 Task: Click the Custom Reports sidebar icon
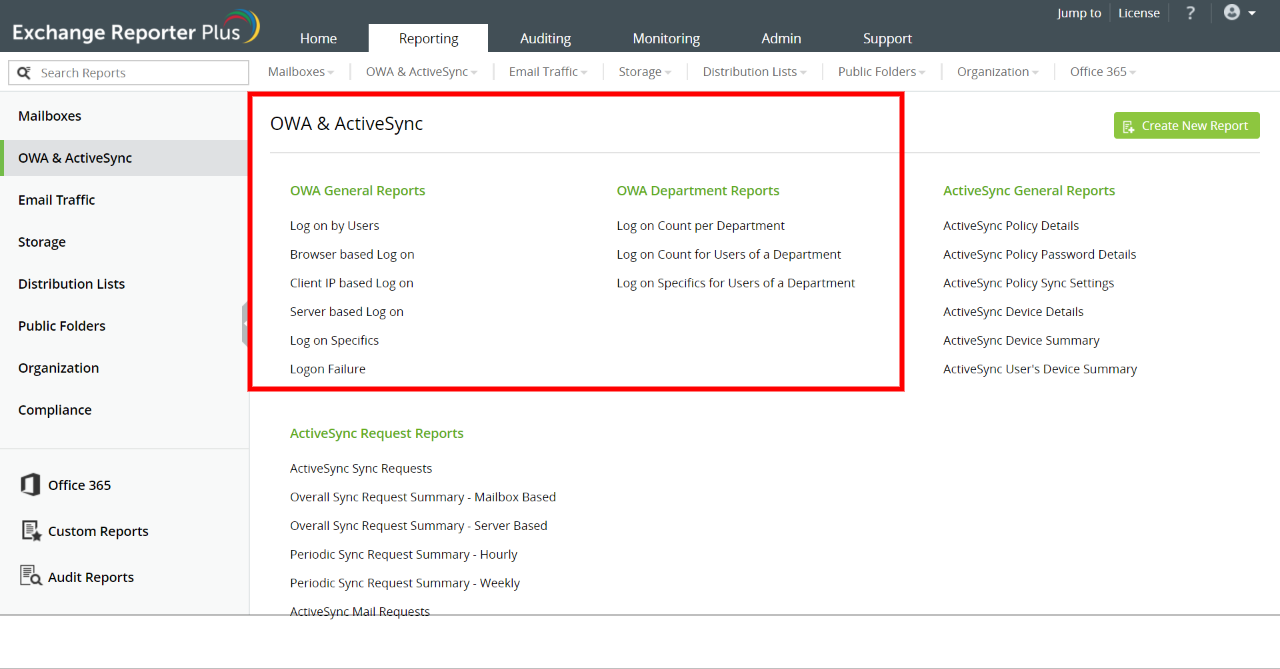click(x=30, y=531)
